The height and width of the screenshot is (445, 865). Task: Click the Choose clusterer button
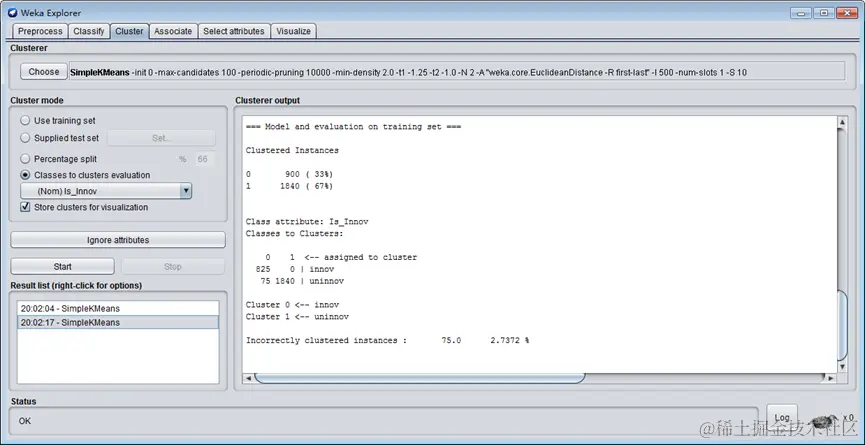[44, 72]
